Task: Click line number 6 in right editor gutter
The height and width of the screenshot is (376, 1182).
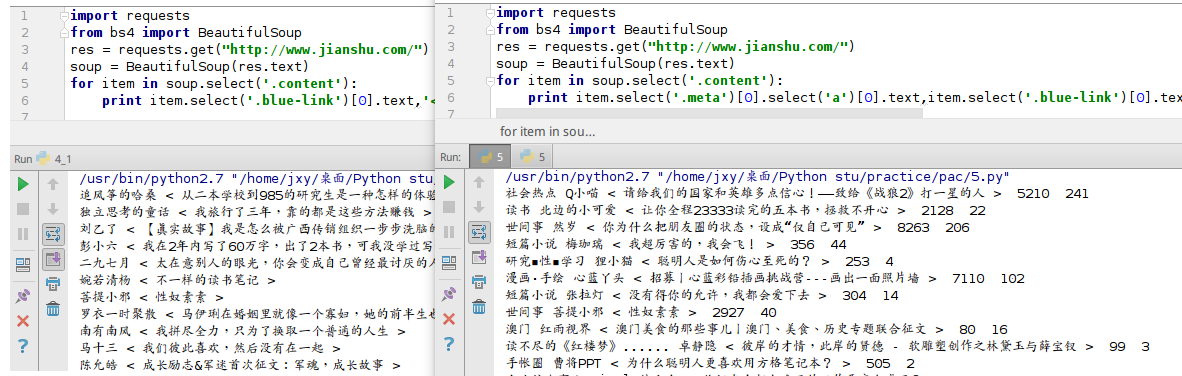Action: pos(451,98)
